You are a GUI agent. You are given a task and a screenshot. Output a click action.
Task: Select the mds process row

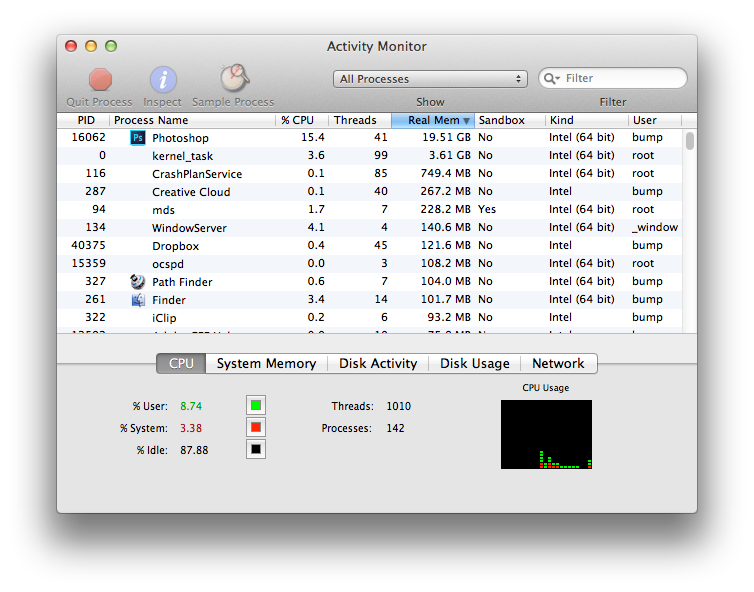coord(369,210)
